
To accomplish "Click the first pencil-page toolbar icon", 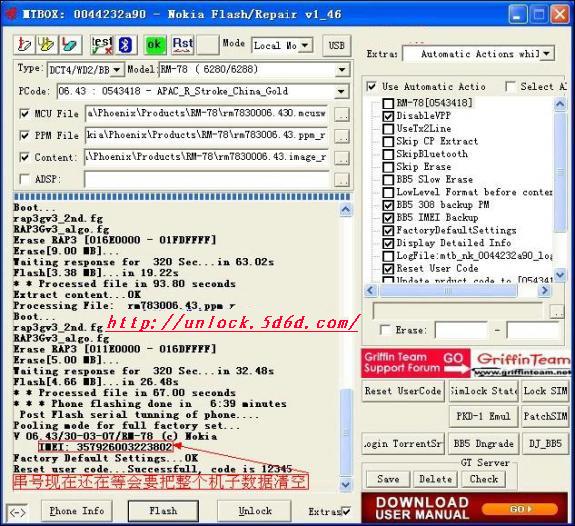I will coord(24,45).
